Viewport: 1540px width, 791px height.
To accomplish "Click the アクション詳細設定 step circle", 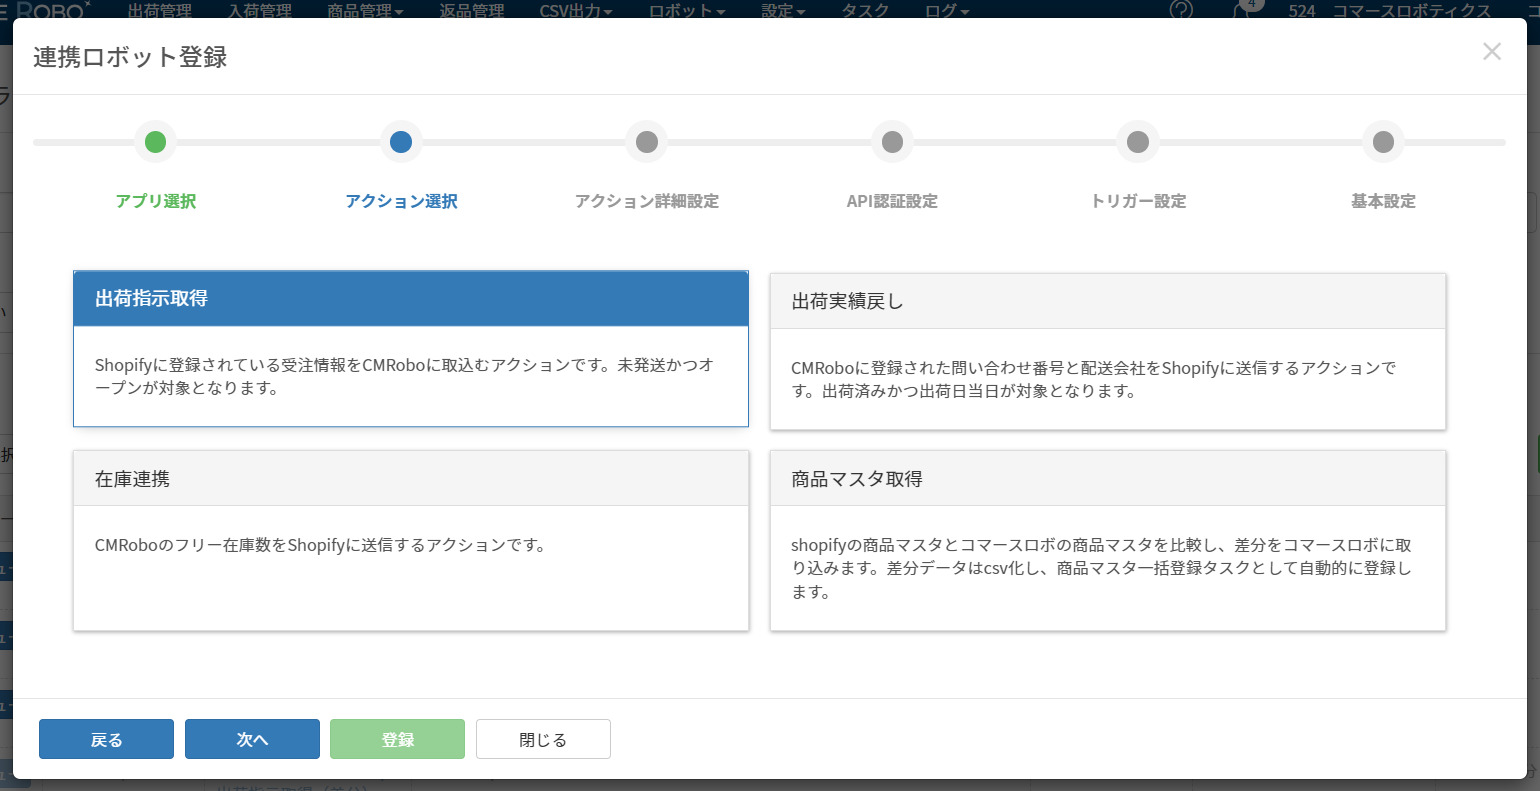I will click(647, 142).
